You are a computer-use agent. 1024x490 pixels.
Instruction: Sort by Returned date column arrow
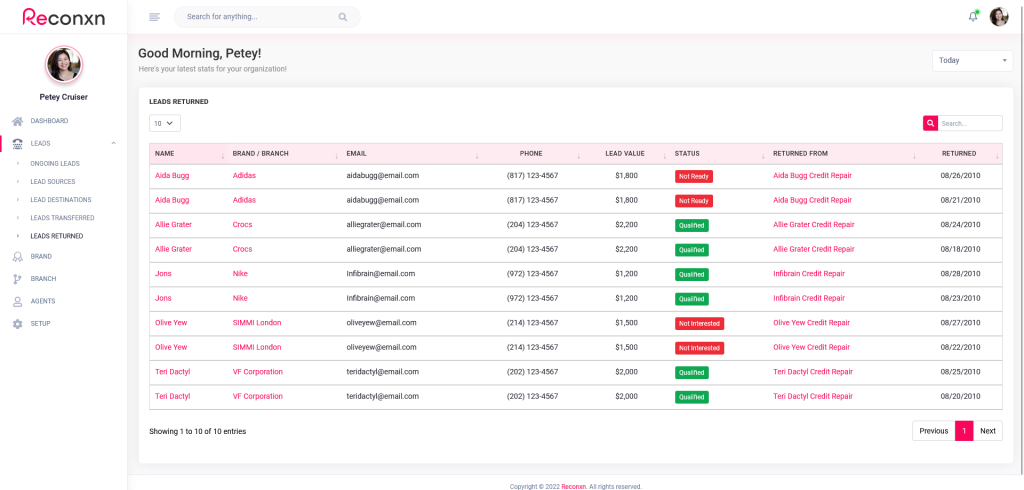[x=997, y=155]
